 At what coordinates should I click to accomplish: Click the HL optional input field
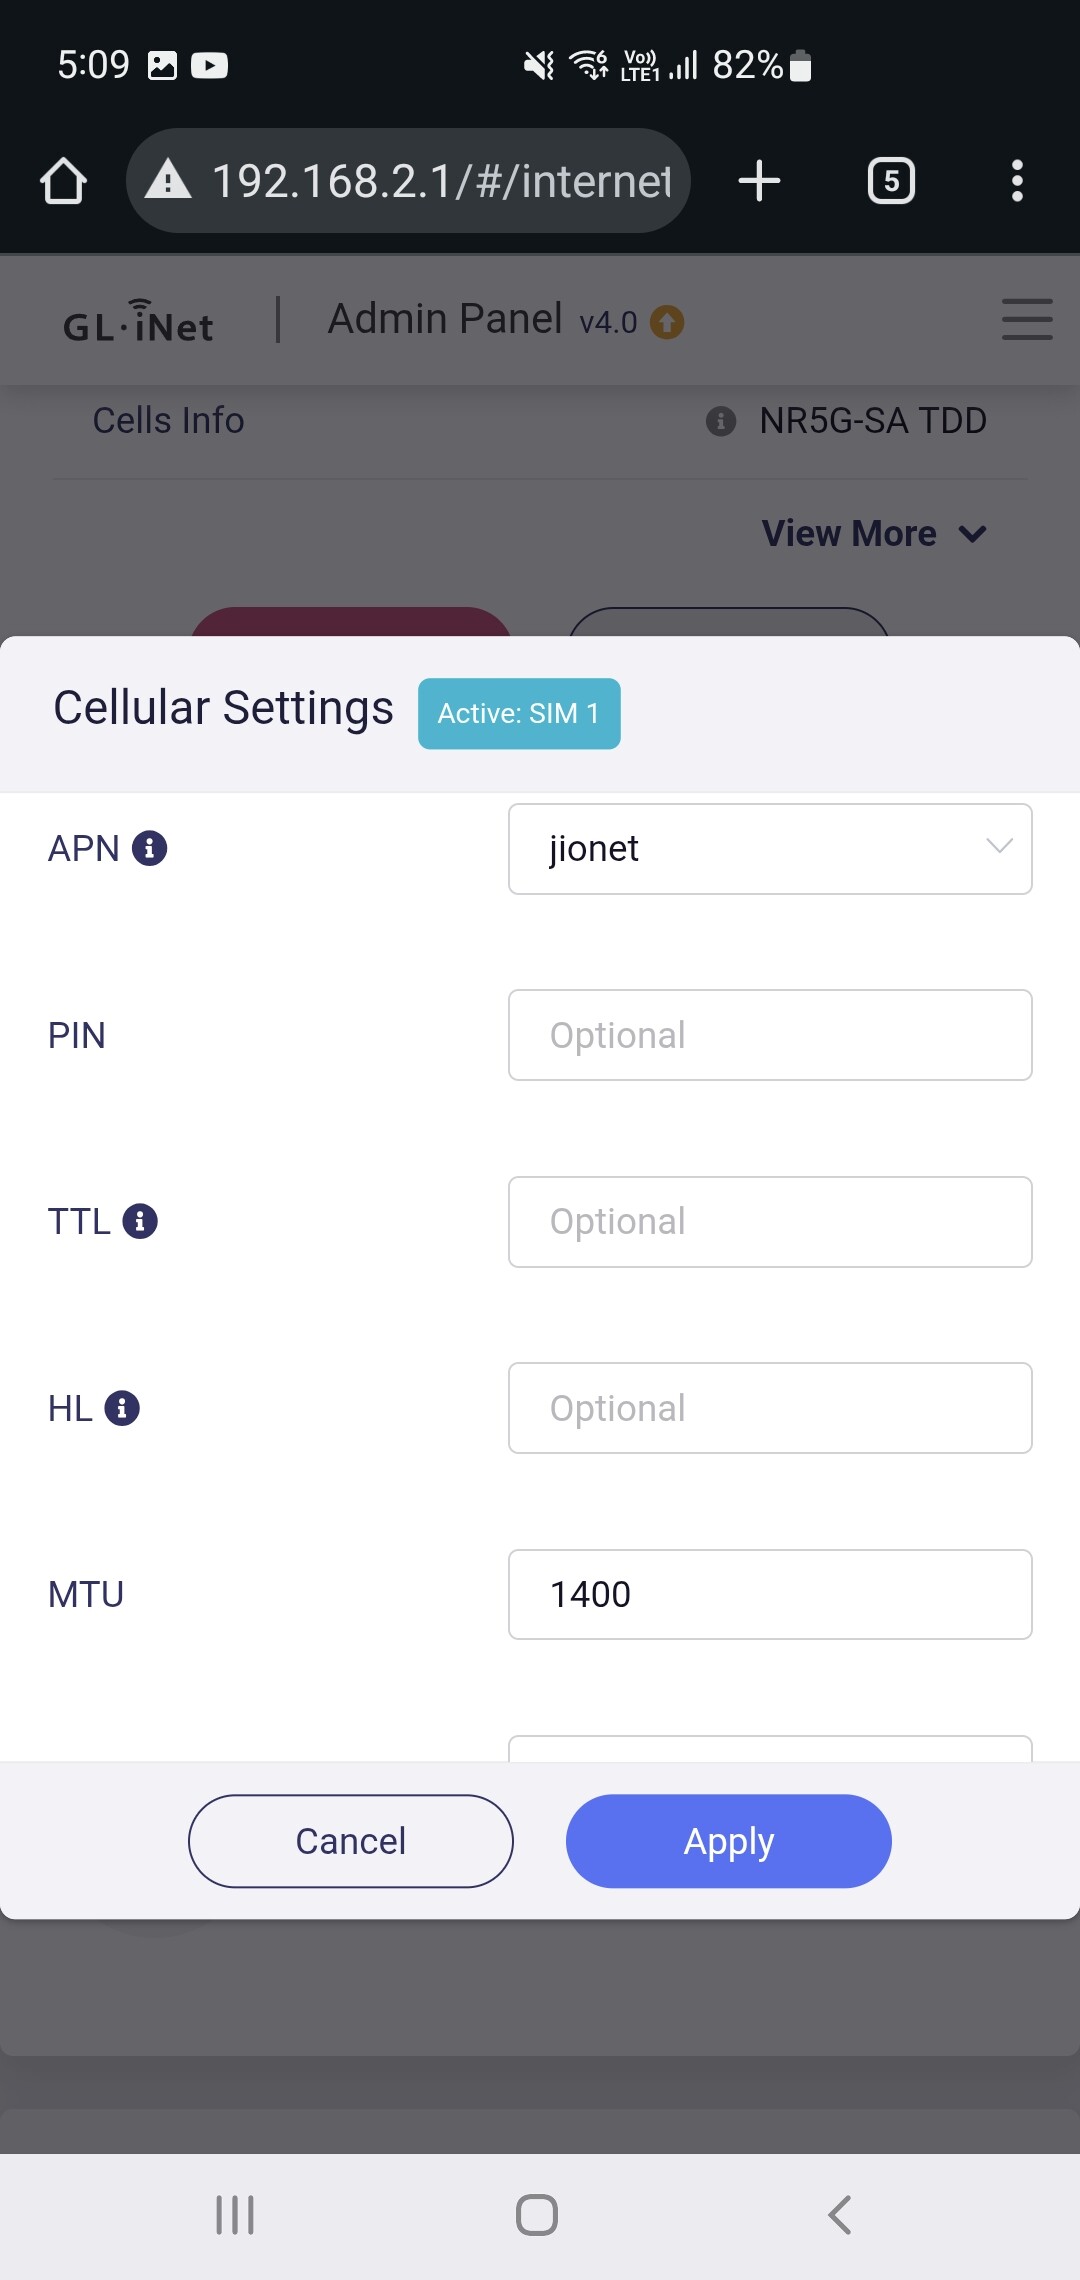click(x=770, y=1408)
